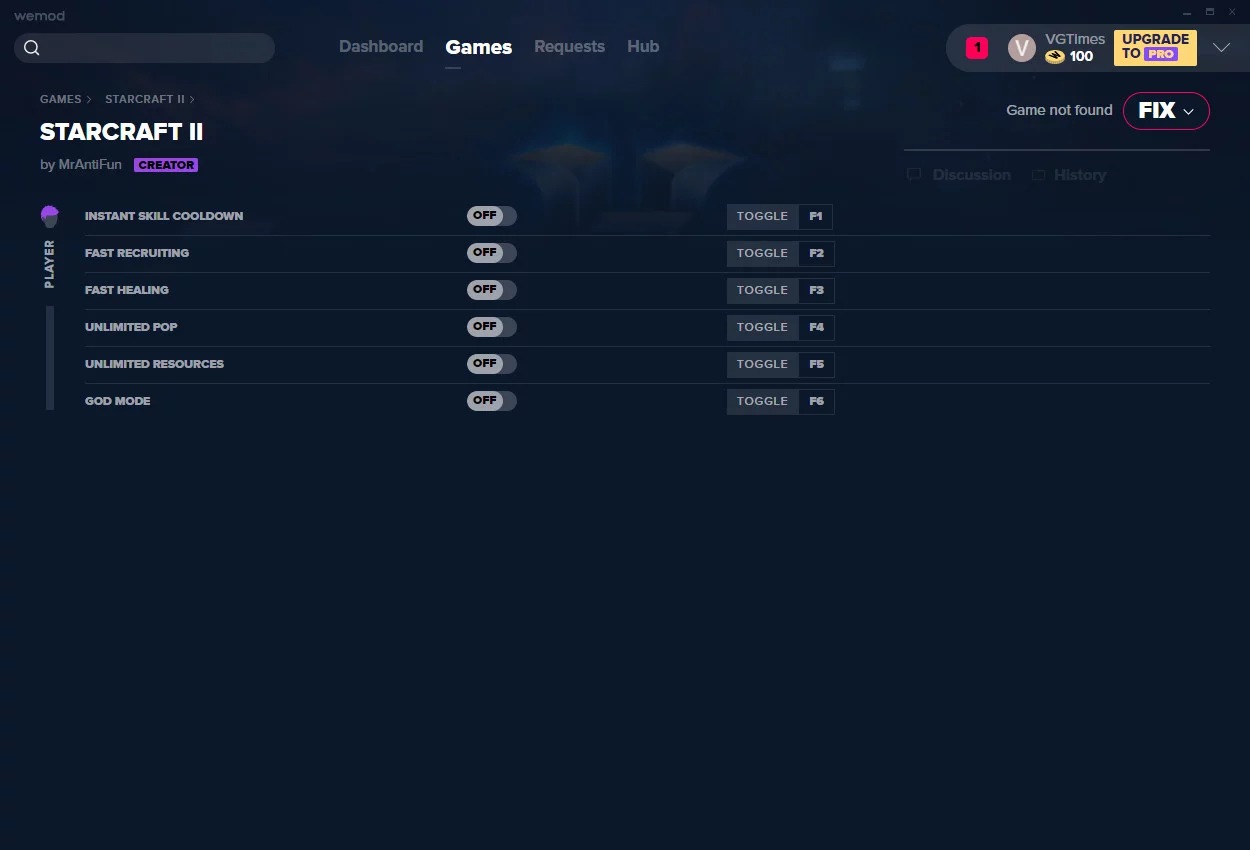Click the 'FAST RECRUITING' cheat label
The image size is (1250, 850).
click(137, 253)
